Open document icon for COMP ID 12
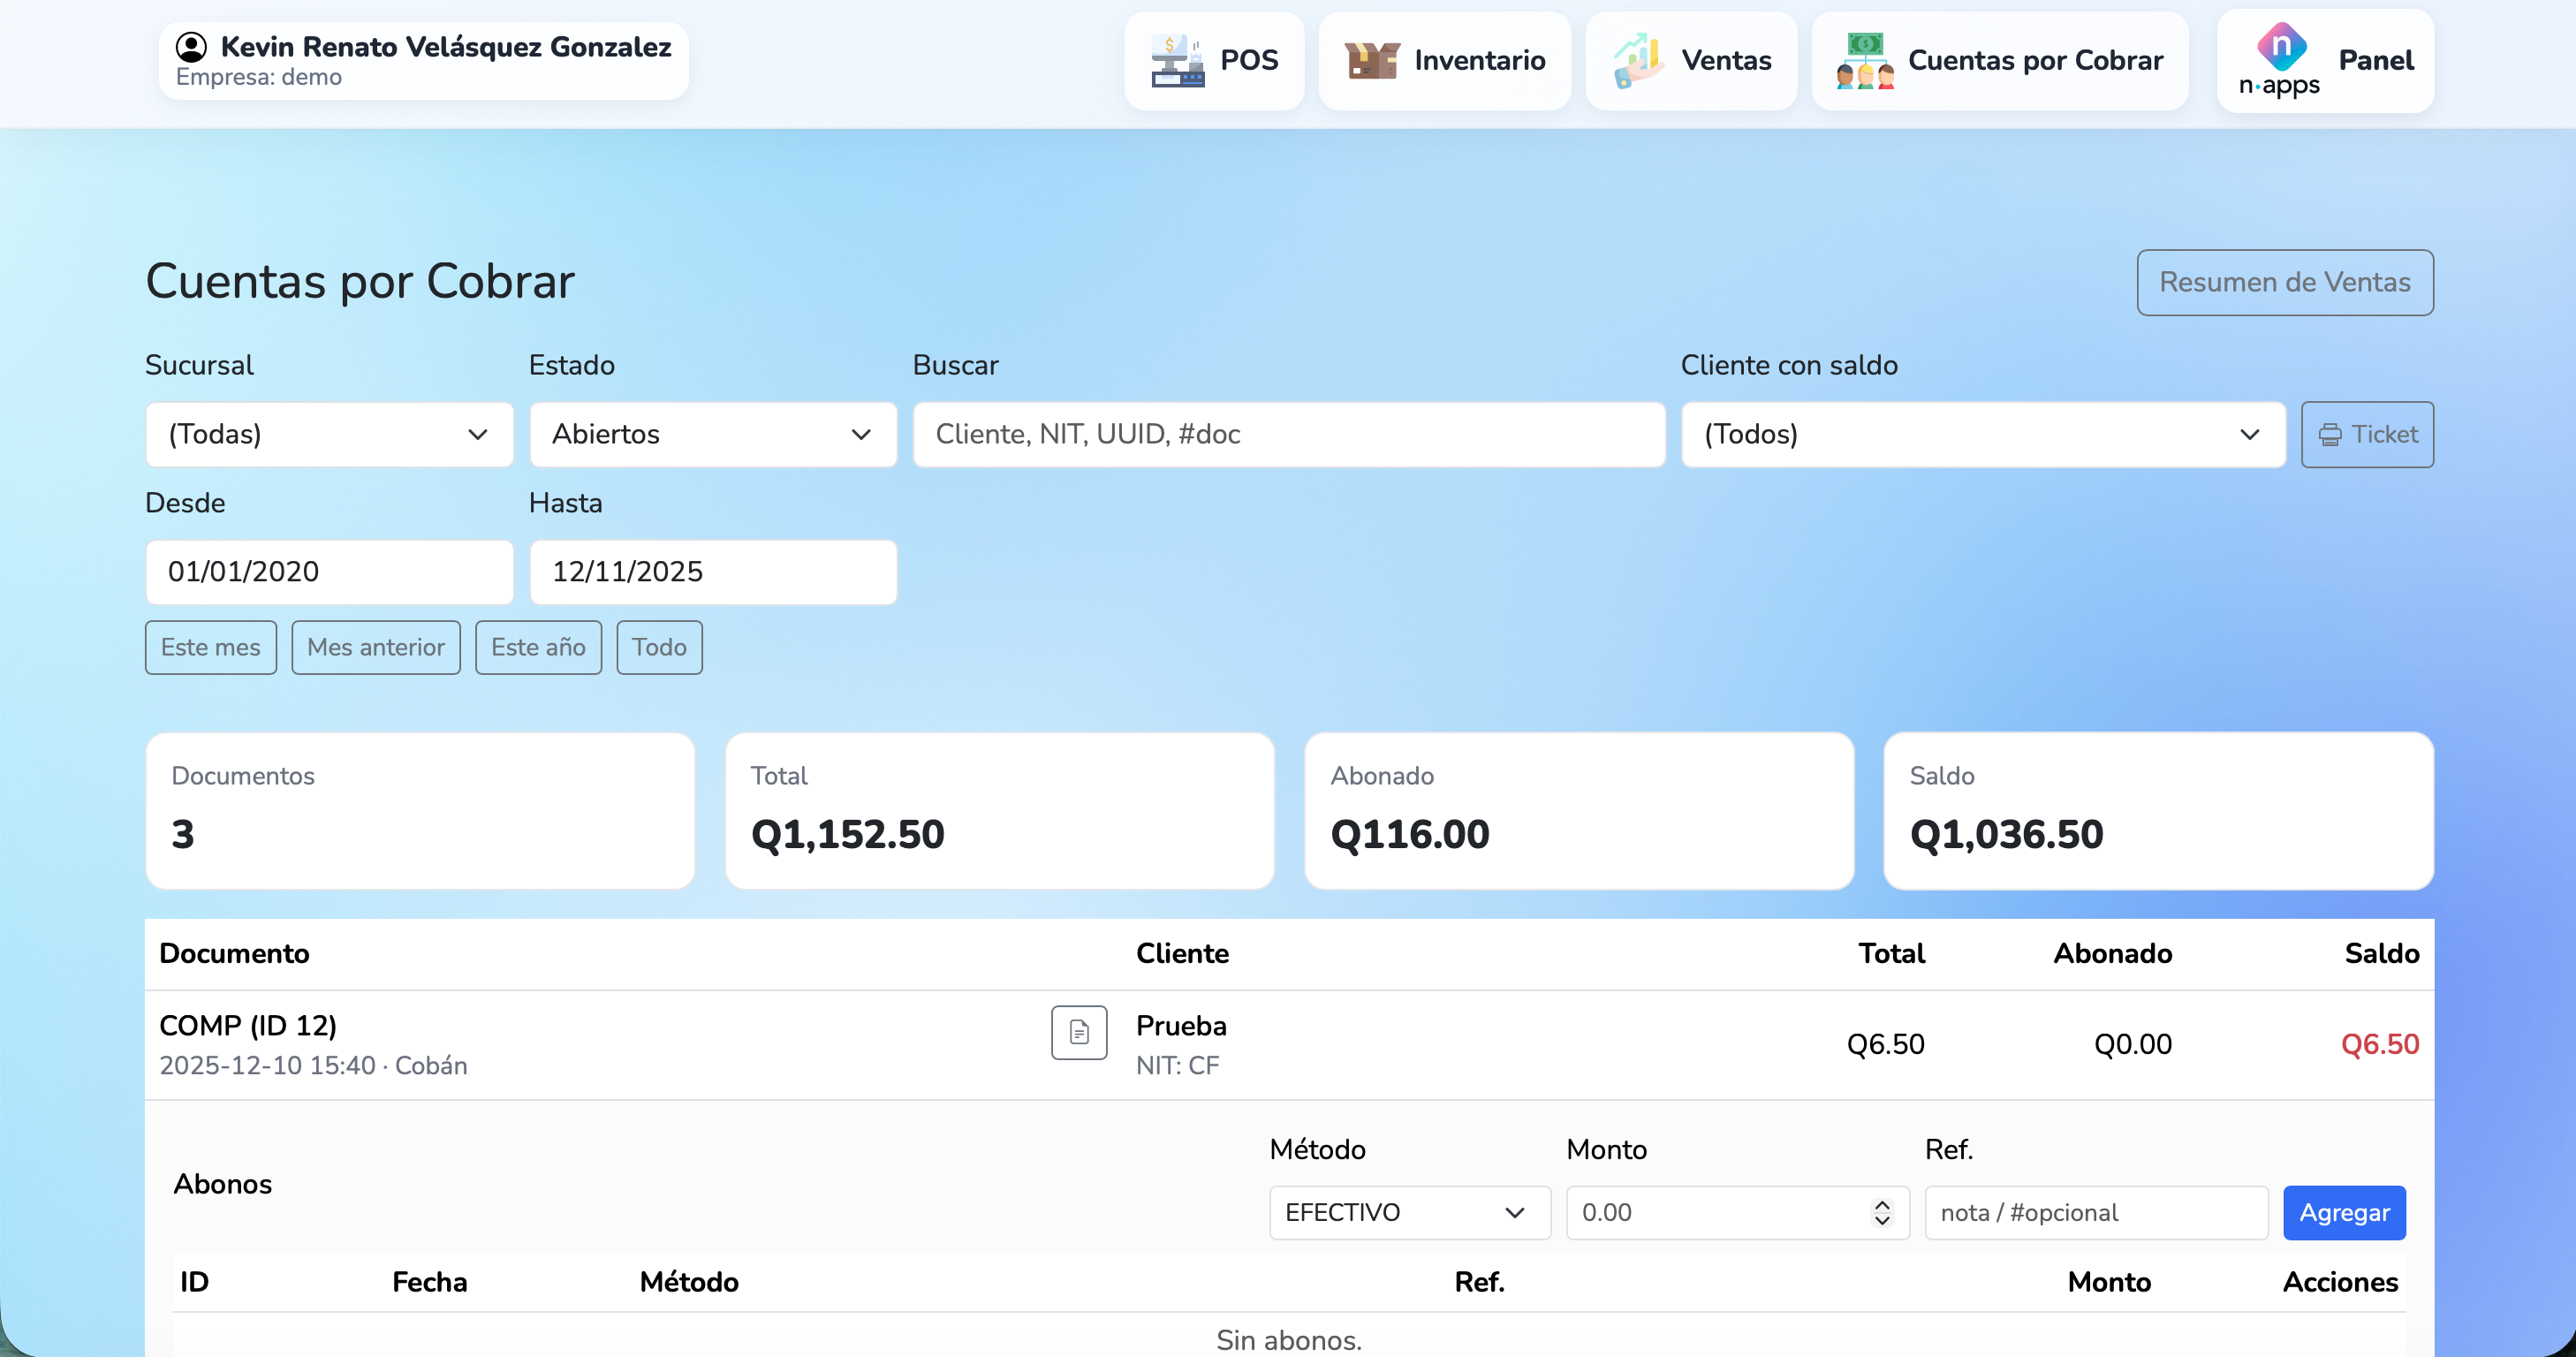The width and height of the screenshot is (2576, 1357). (x=1078, y=1032)
